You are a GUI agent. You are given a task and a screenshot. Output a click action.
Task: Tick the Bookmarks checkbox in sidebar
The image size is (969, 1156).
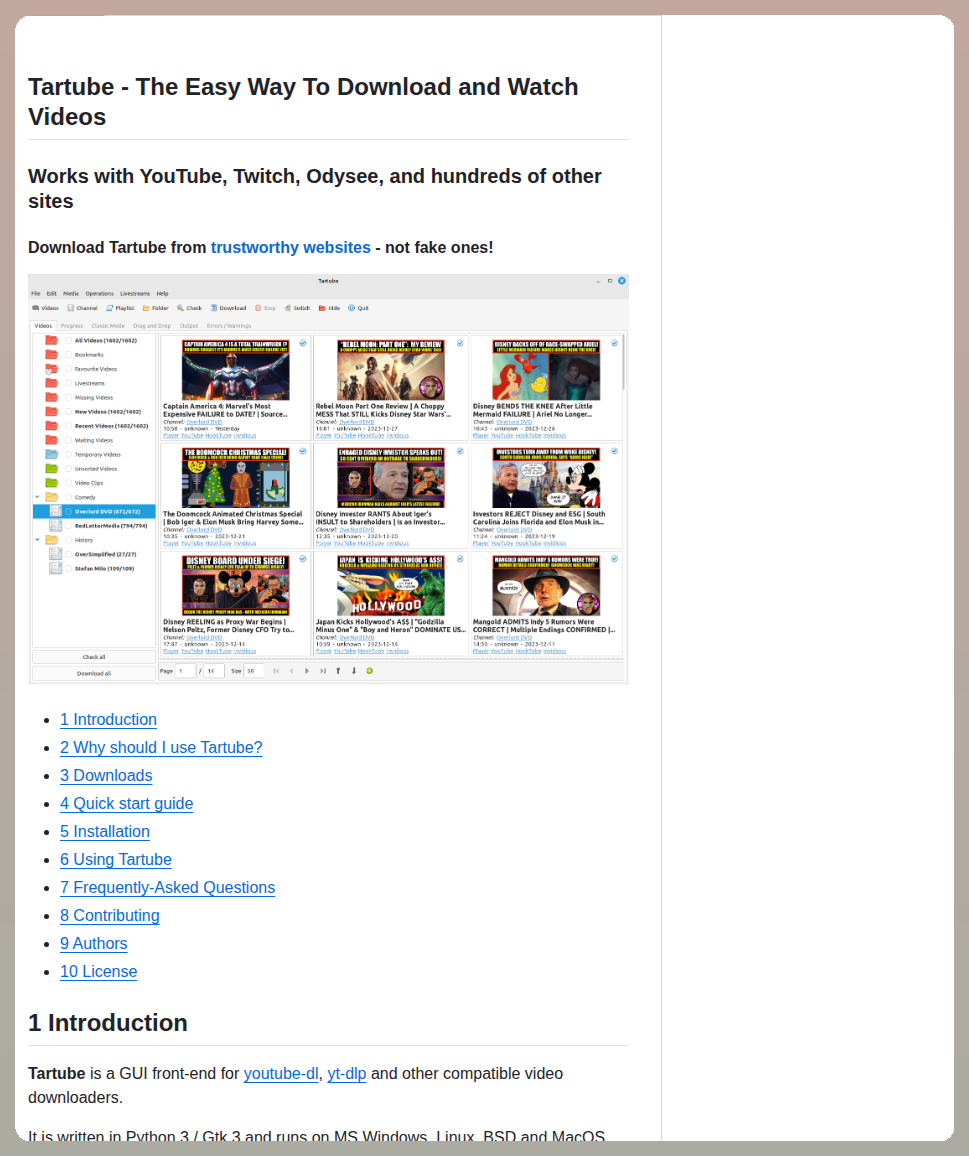(x=69, y=355)
